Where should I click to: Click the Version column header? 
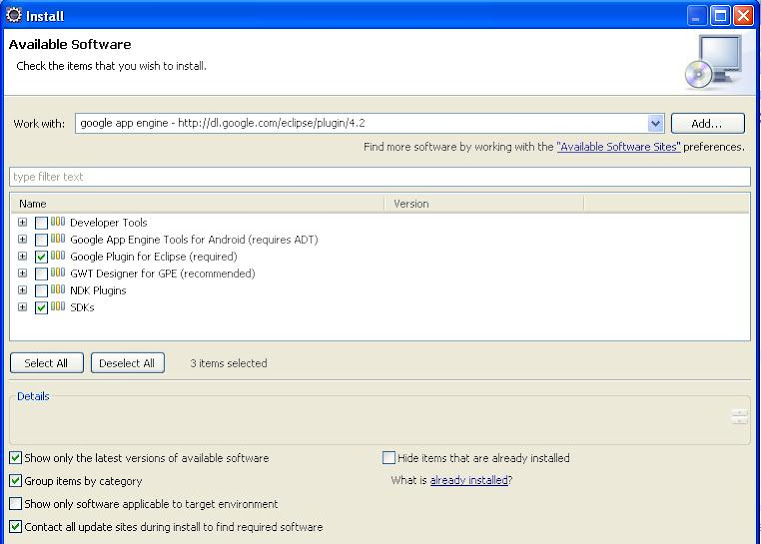coord(484,204)
